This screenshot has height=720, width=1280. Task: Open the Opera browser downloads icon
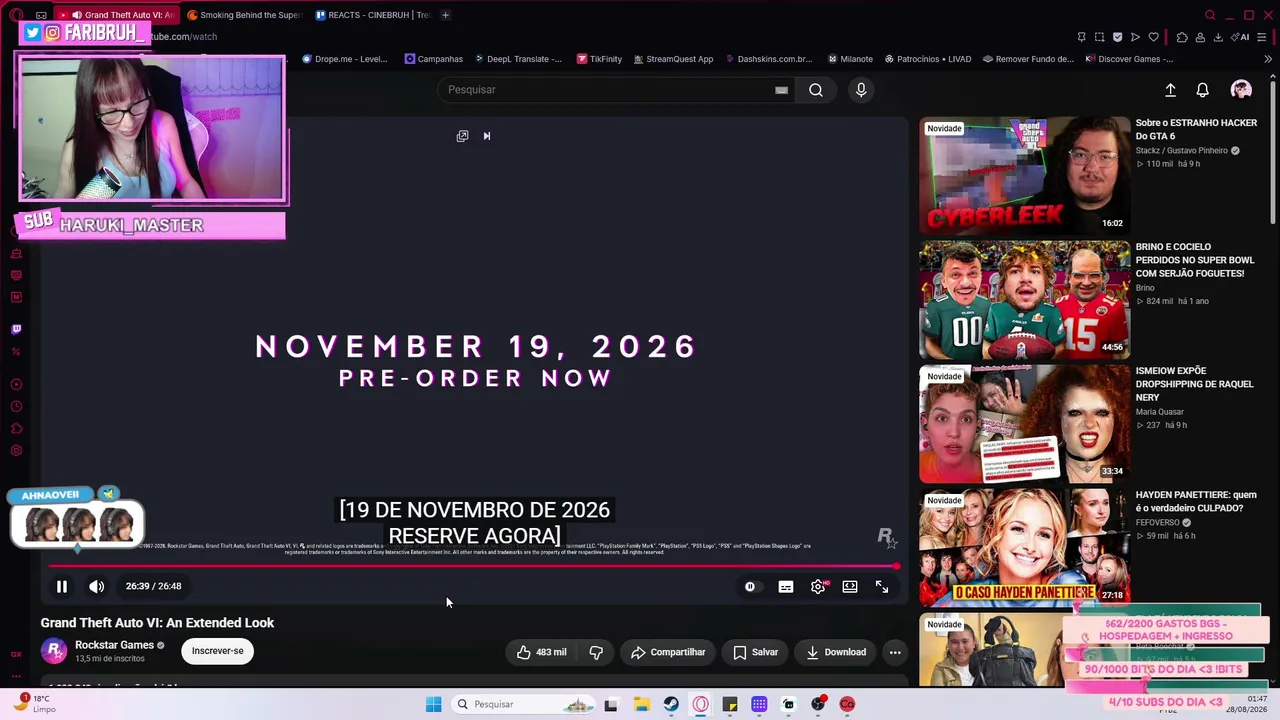click(x=1218, y=37)
